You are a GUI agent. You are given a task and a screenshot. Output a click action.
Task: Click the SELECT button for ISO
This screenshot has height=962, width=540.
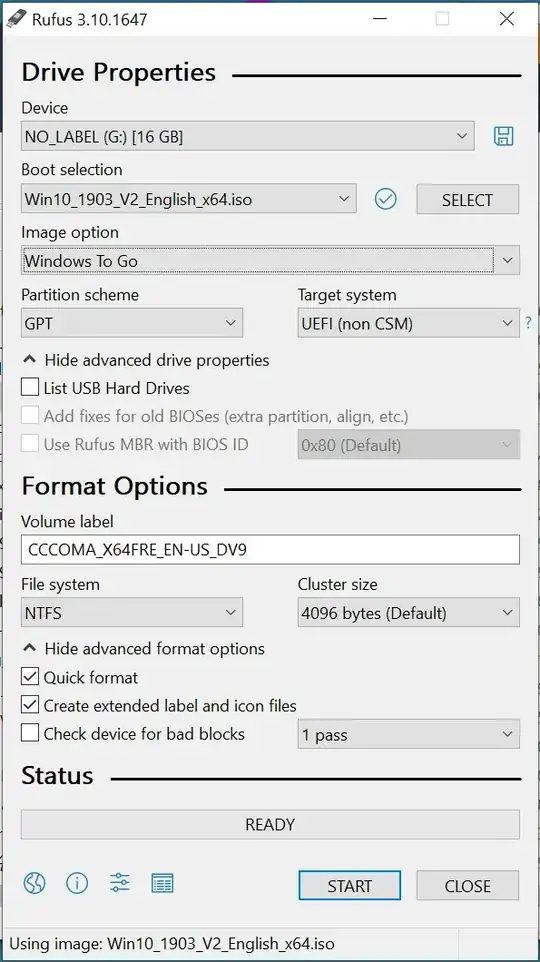tap(468, 199)
